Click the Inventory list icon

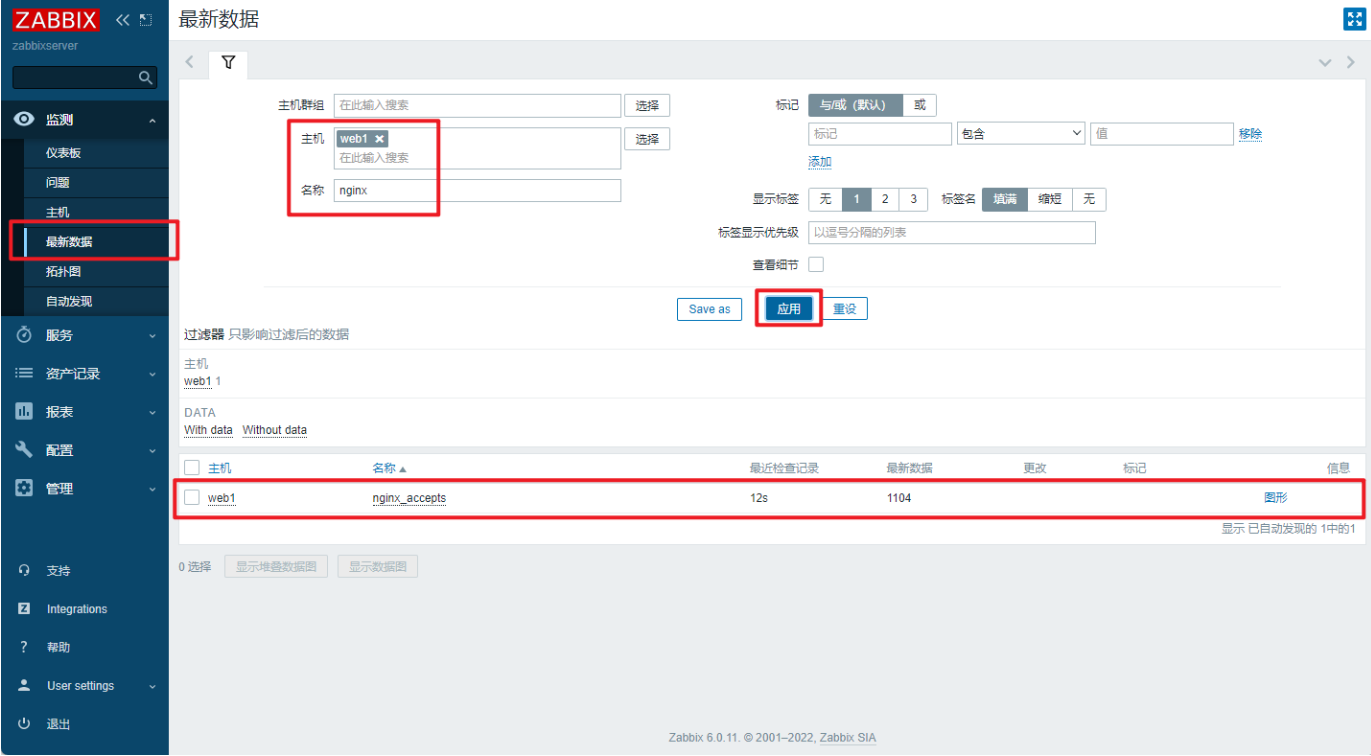coord(25,373)
